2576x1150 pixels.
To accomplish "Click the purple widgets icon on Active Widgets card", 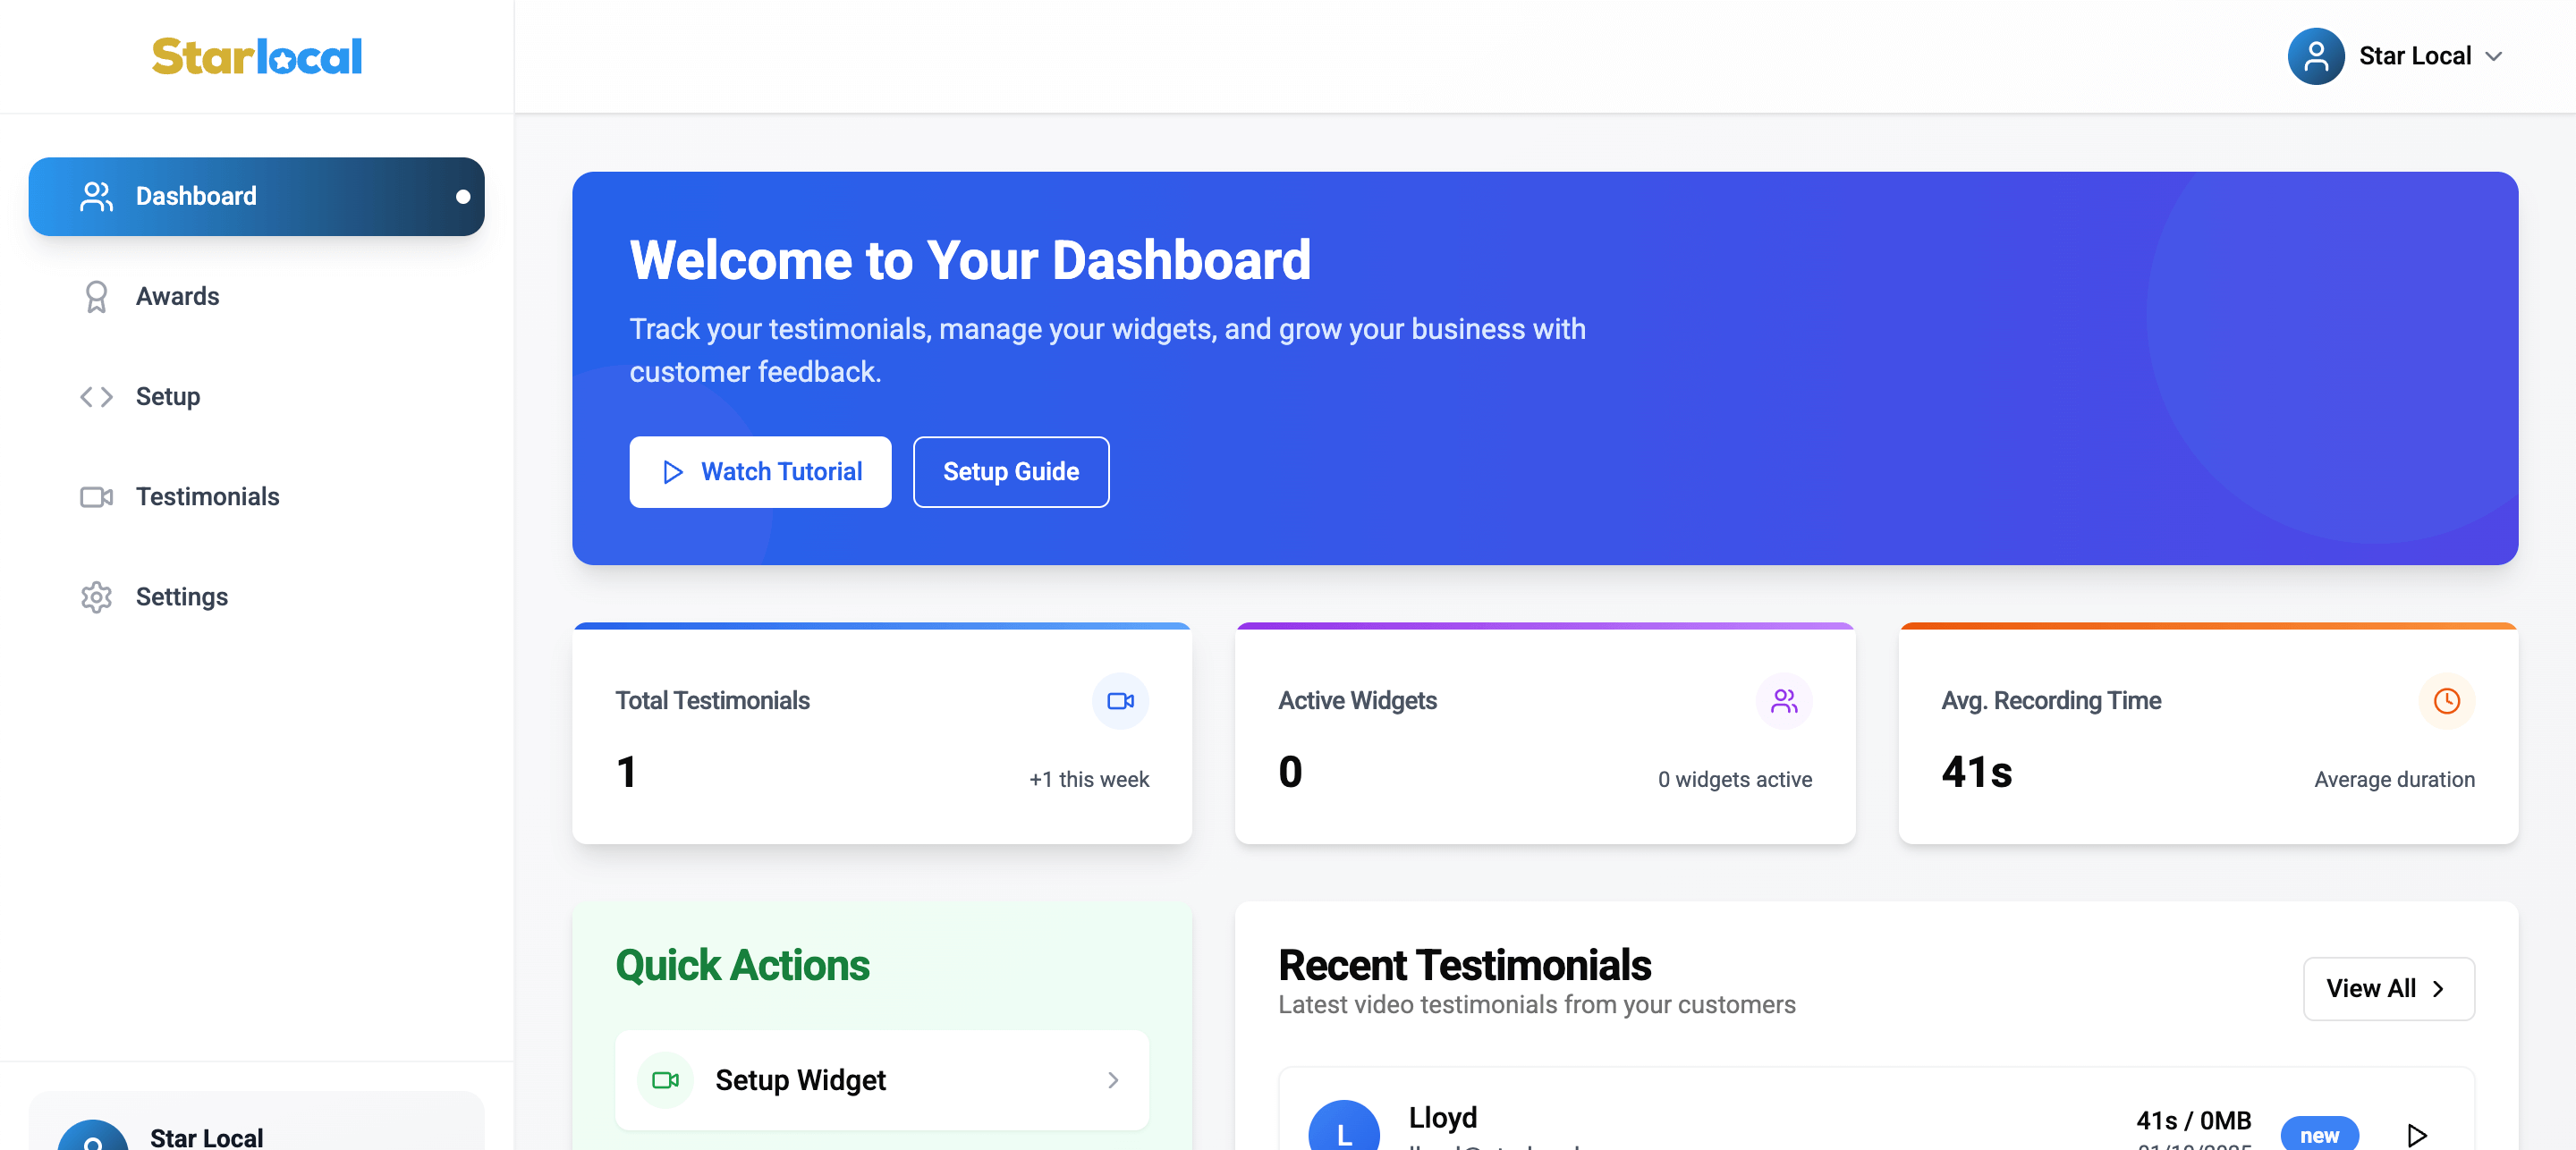I will (x=1784, y=701).
